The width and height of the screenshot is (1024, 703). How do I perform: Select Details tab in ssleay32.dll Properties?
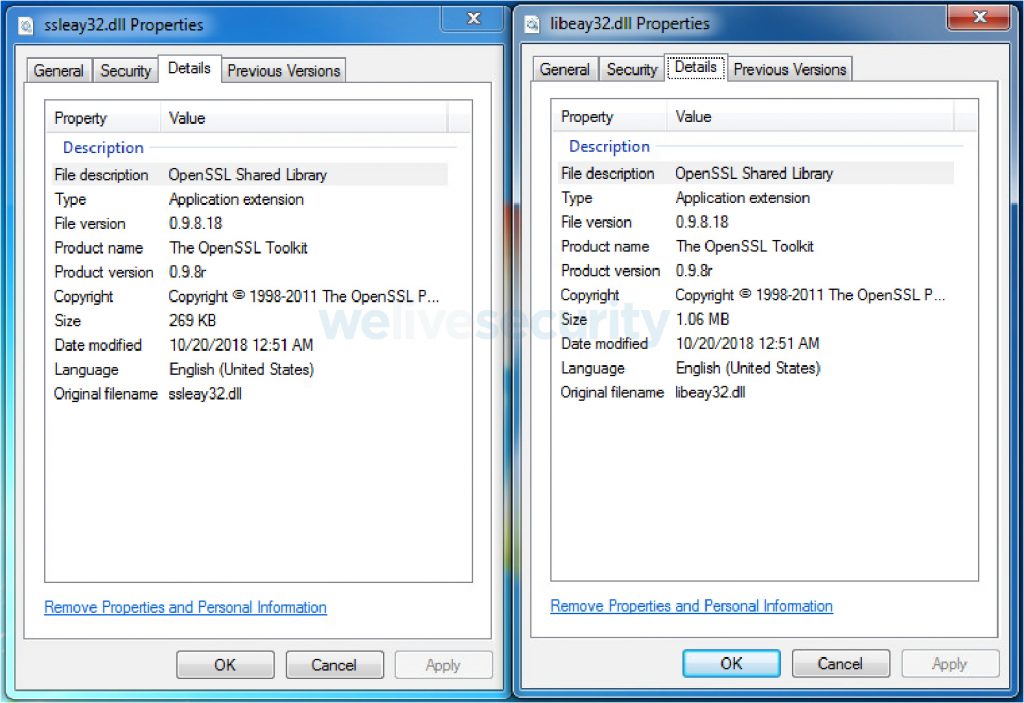[189, 69]
